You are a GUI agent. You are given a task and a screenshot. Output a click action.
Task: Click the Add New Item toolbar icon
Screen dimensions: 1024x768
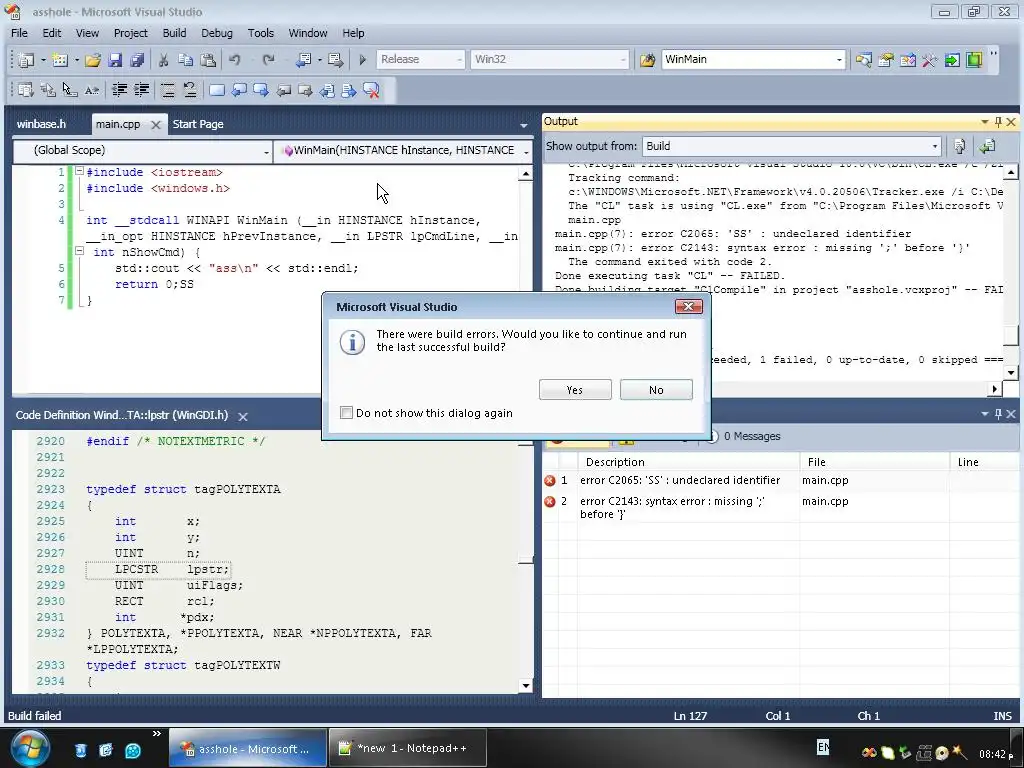pyautogui.click(x=60, y=60)
